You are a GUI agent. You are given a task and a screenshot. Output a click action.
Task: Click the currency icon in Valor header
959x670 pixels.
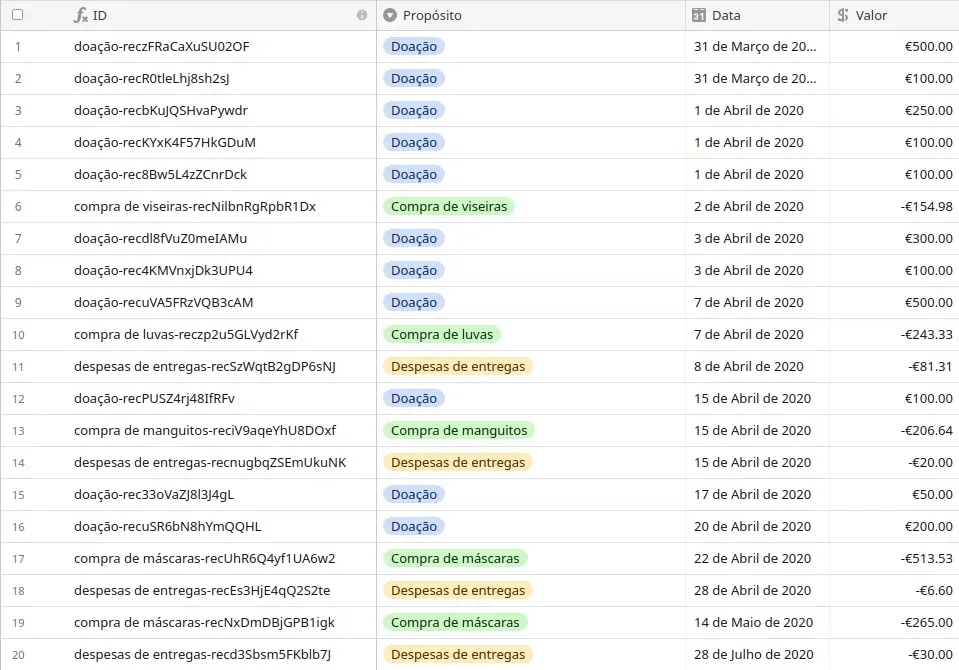point(843,15)
